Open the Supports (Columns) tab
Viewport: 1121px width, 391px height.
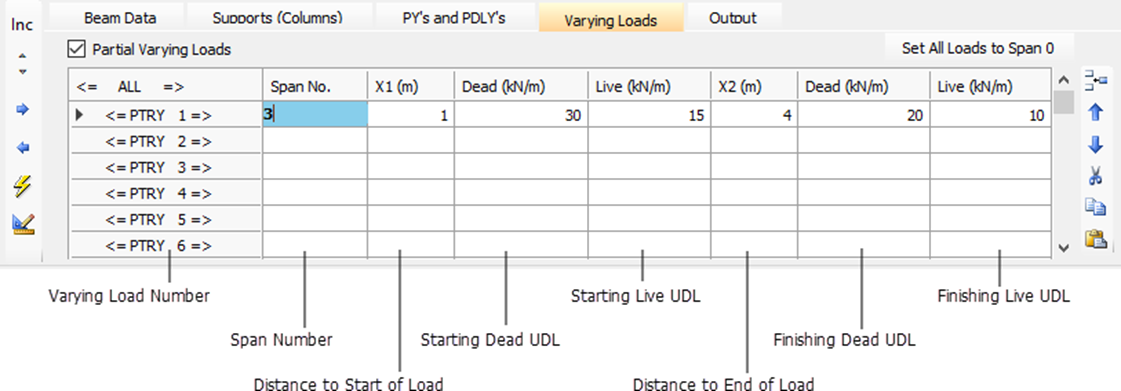tap(278, 18)
